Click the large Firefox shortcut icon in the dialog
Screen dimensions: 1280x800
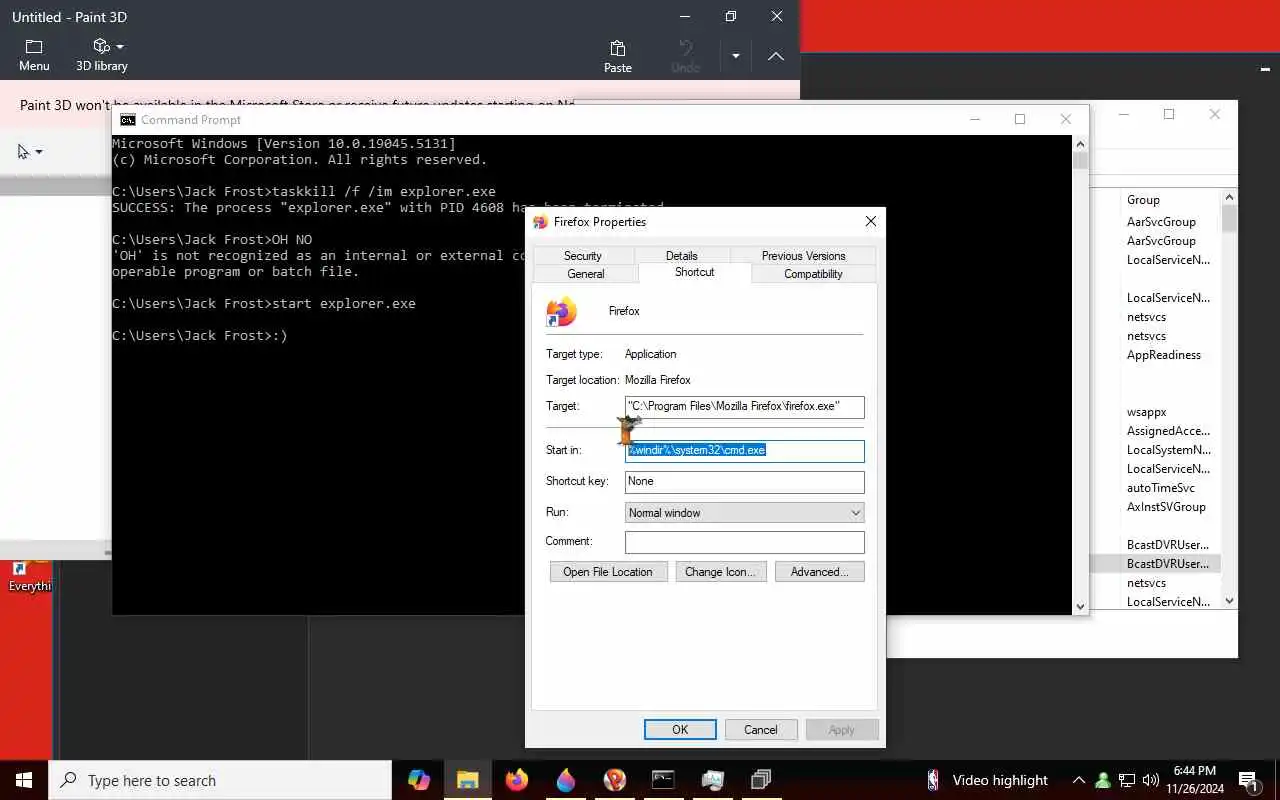click(x=562, y=311)
